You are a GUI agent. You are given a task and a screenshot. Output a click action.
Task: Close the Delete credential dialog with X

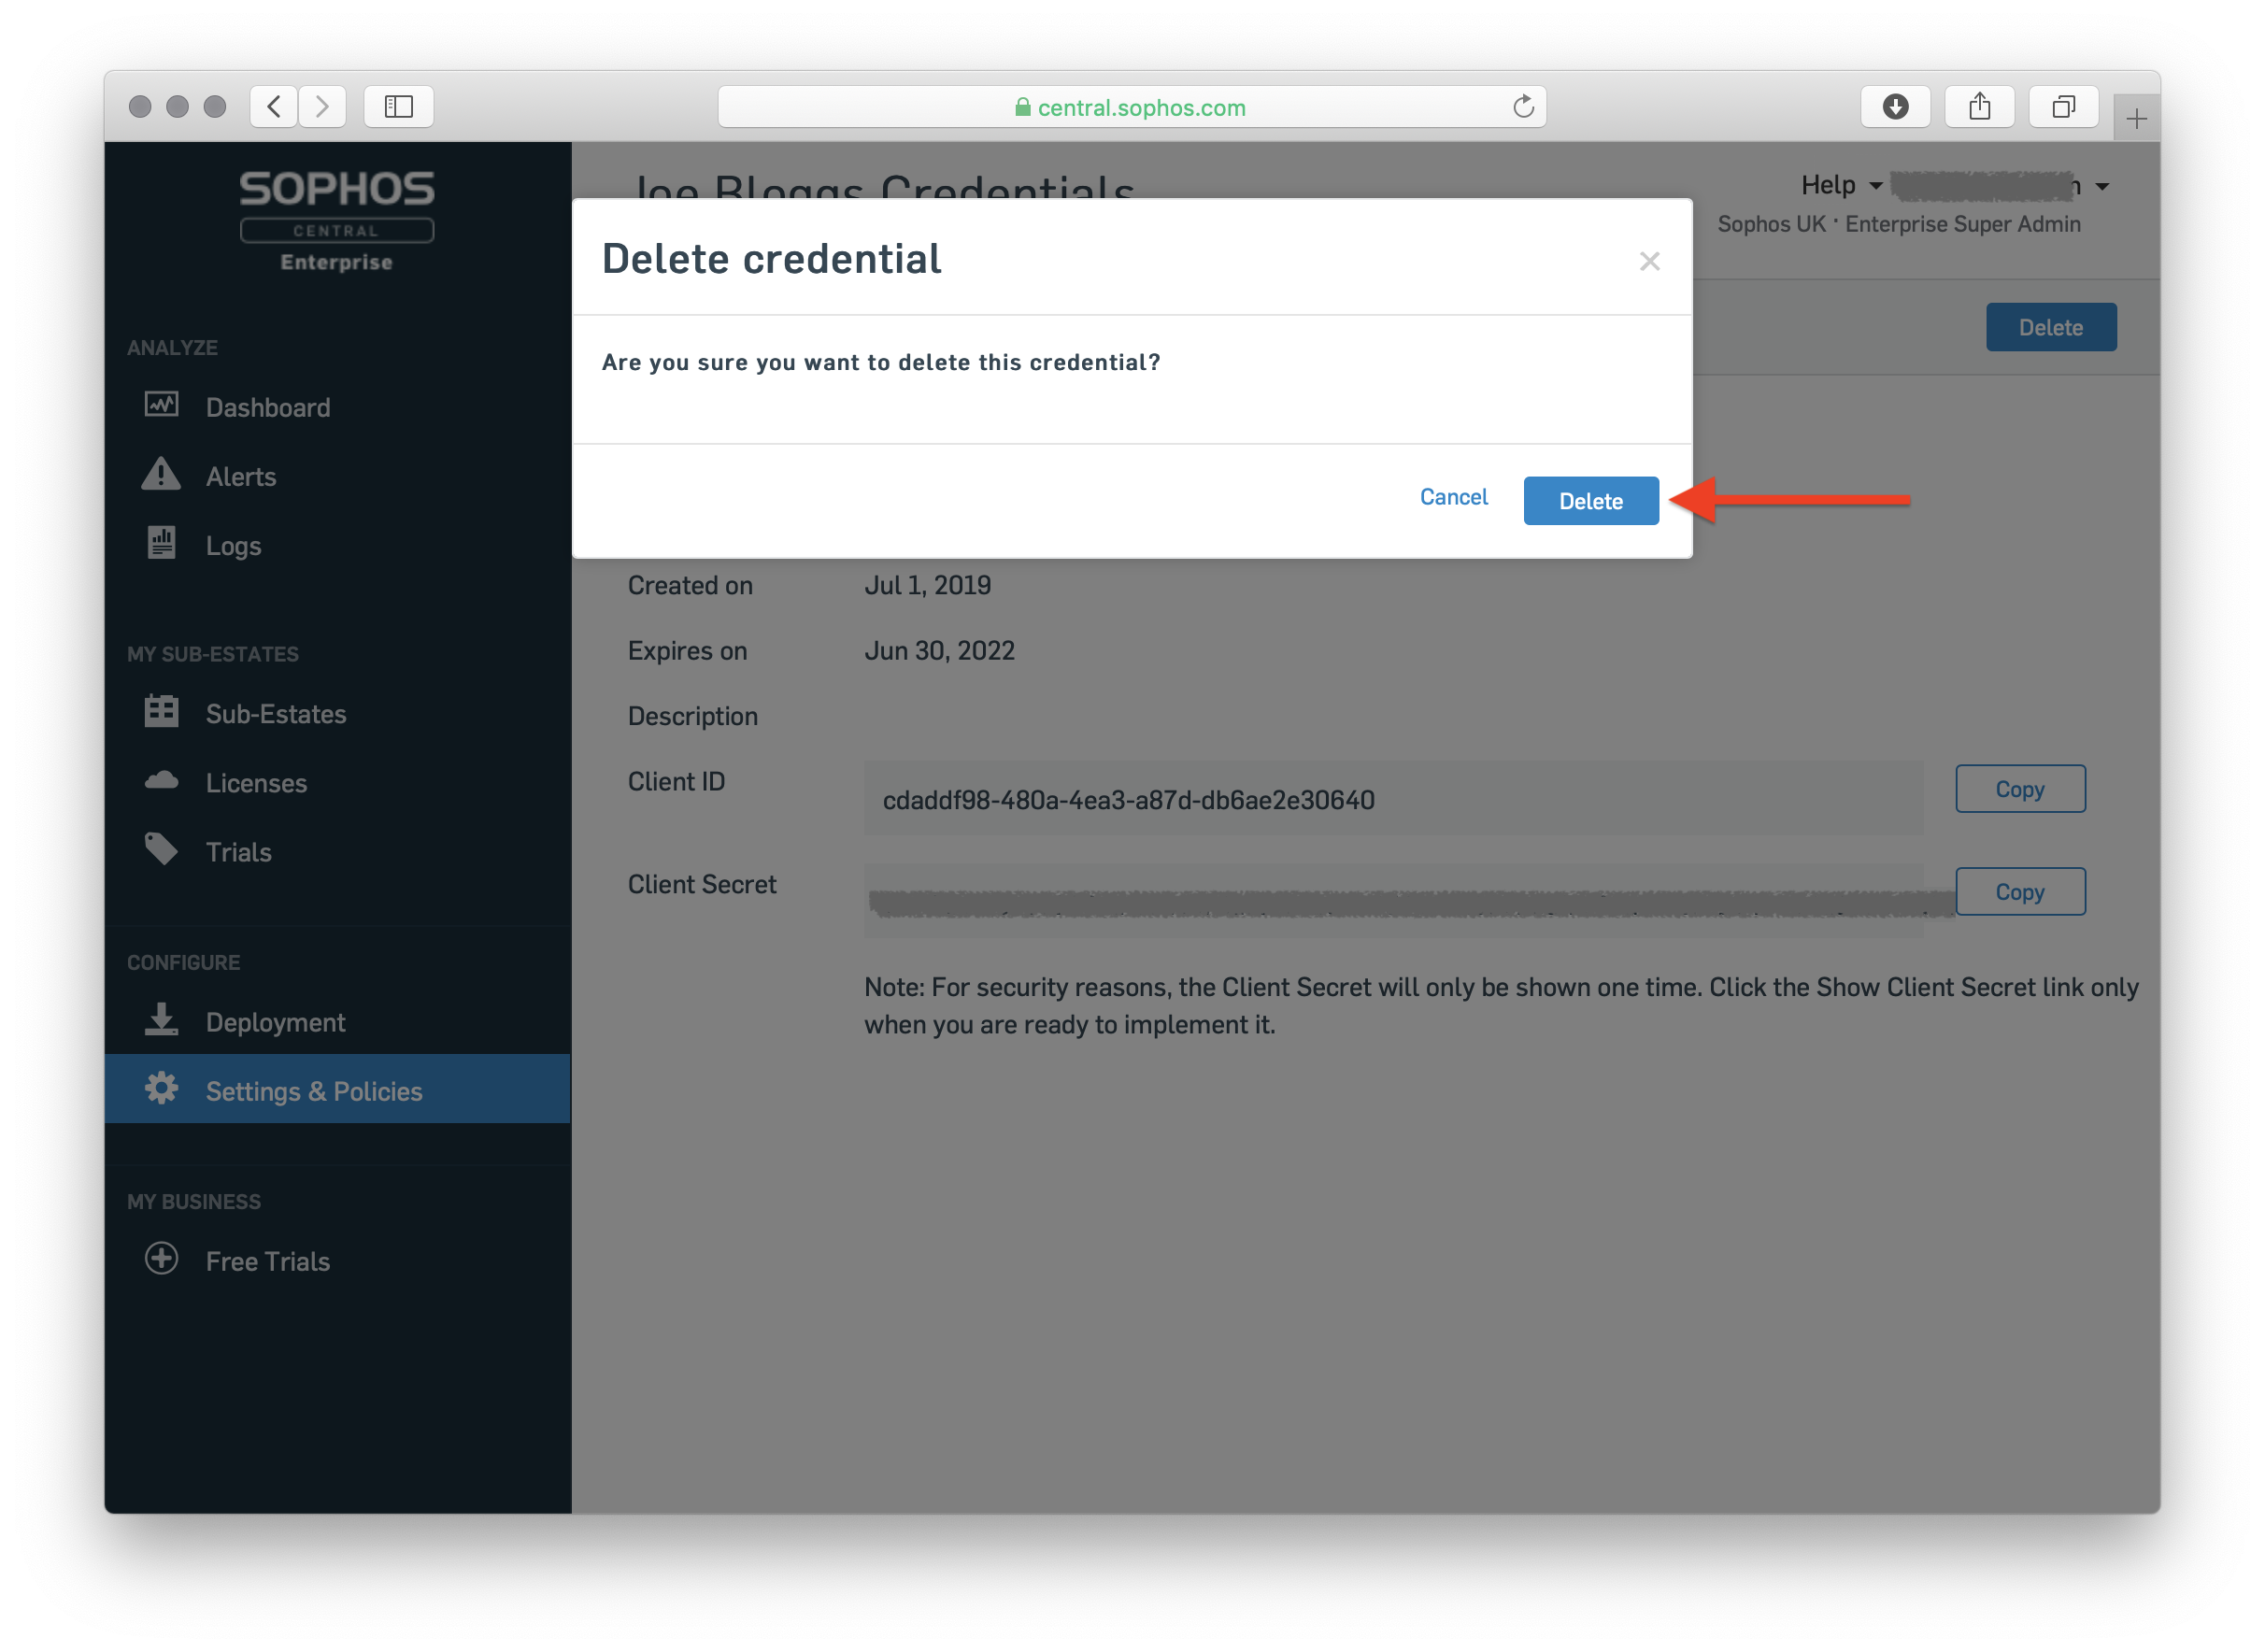point(1649,261)
